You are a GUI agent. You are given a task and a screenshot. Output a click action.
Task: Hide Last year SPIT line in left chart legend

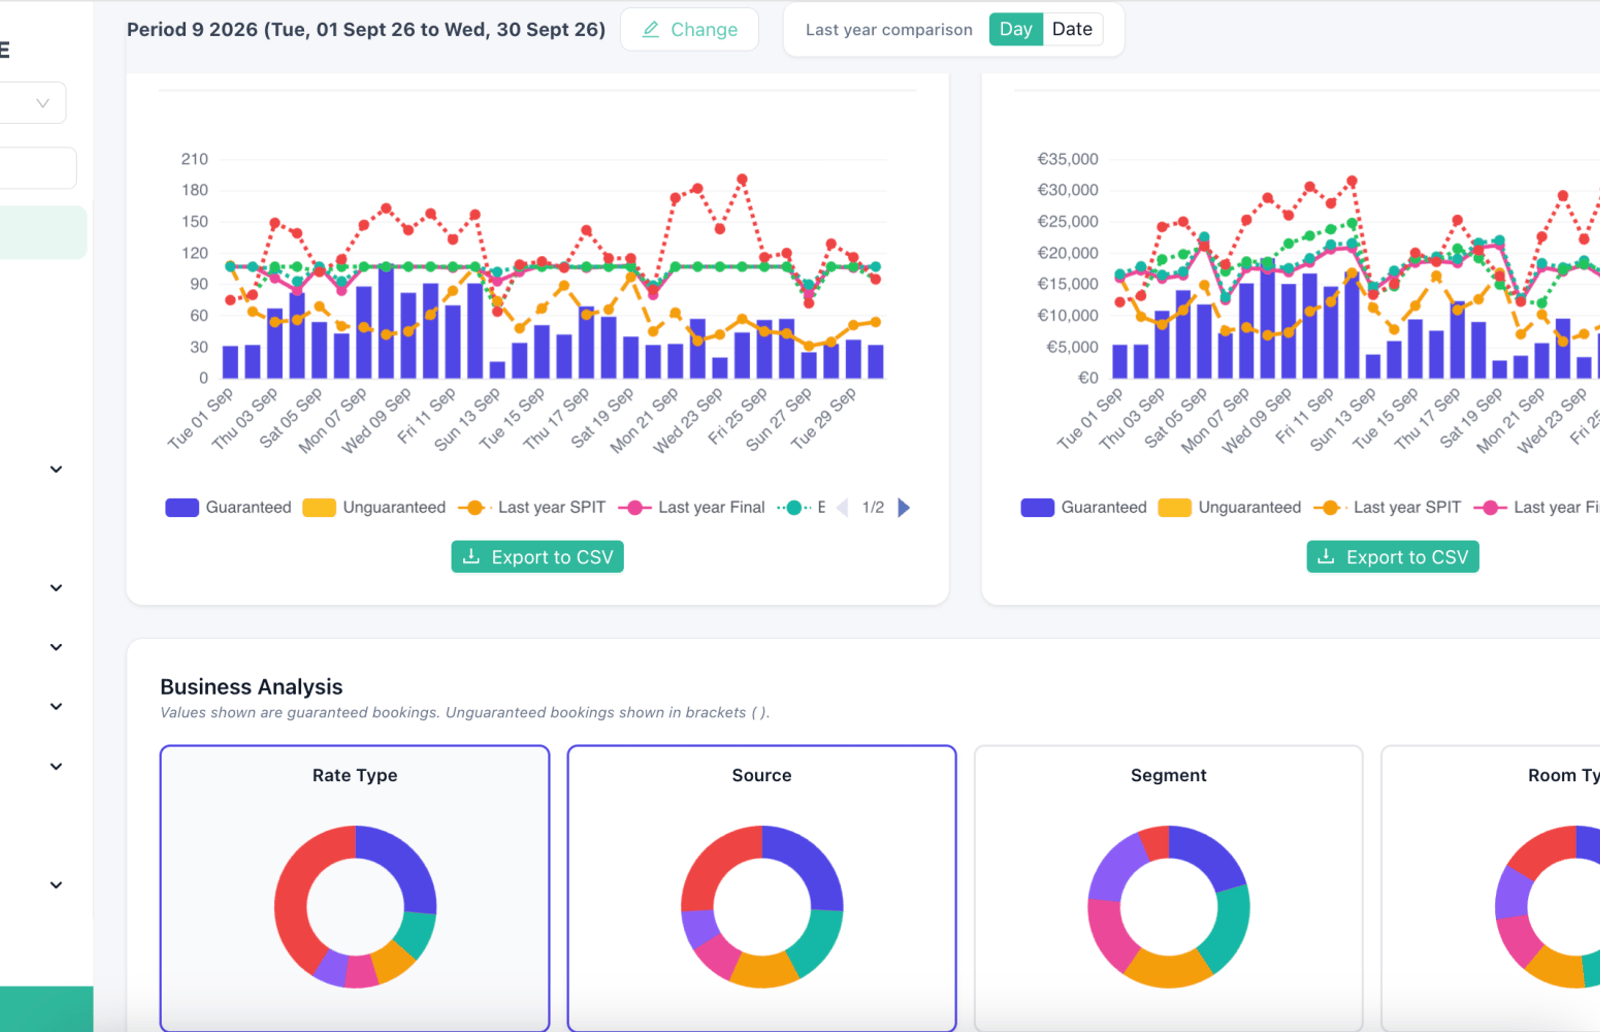[532, 508]
